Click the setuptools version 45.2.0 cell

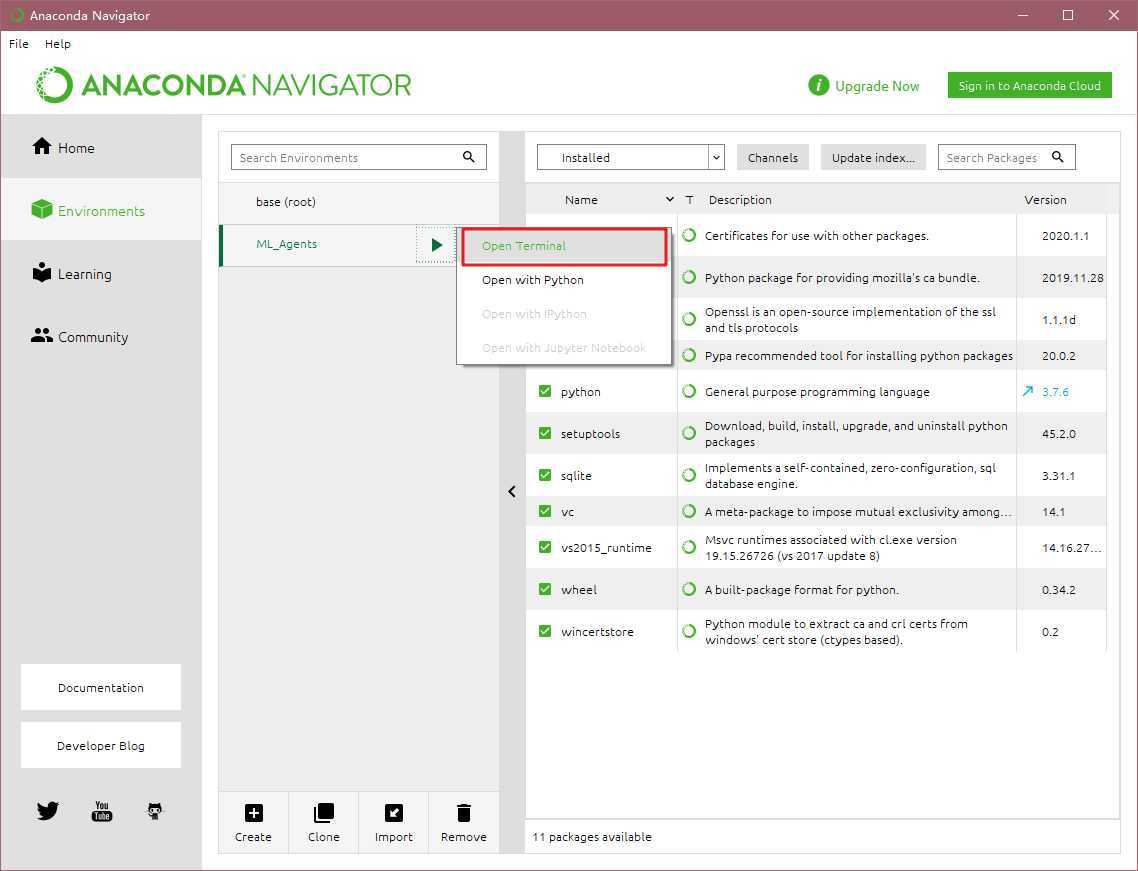tap(1059, 434)
